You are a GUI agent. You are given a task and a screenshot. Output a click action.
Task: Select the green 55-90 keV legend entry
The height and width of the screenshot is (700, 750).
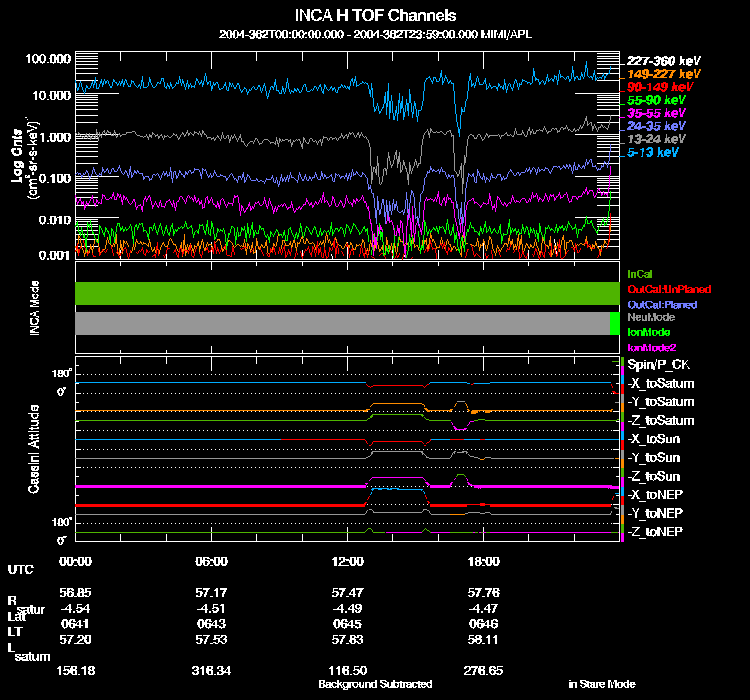tap(657, 101)
